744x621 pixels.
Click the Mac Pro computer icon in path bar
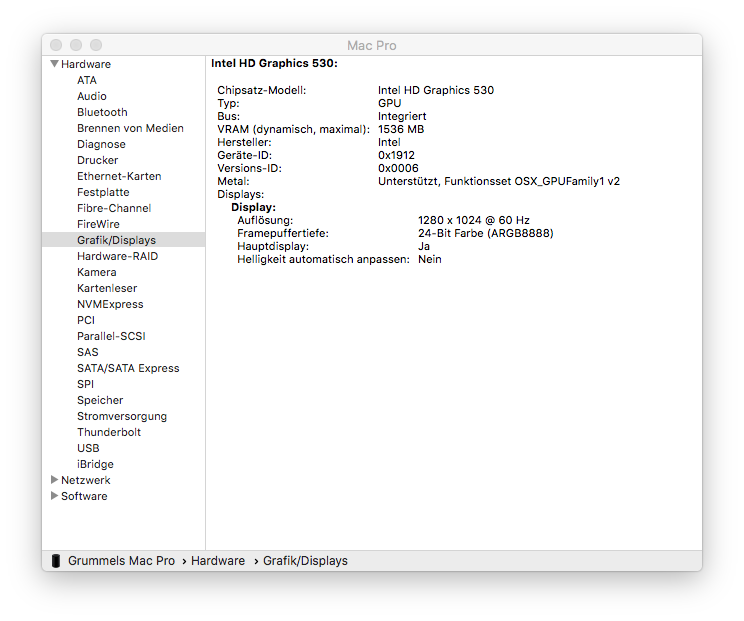pos(56,561)
